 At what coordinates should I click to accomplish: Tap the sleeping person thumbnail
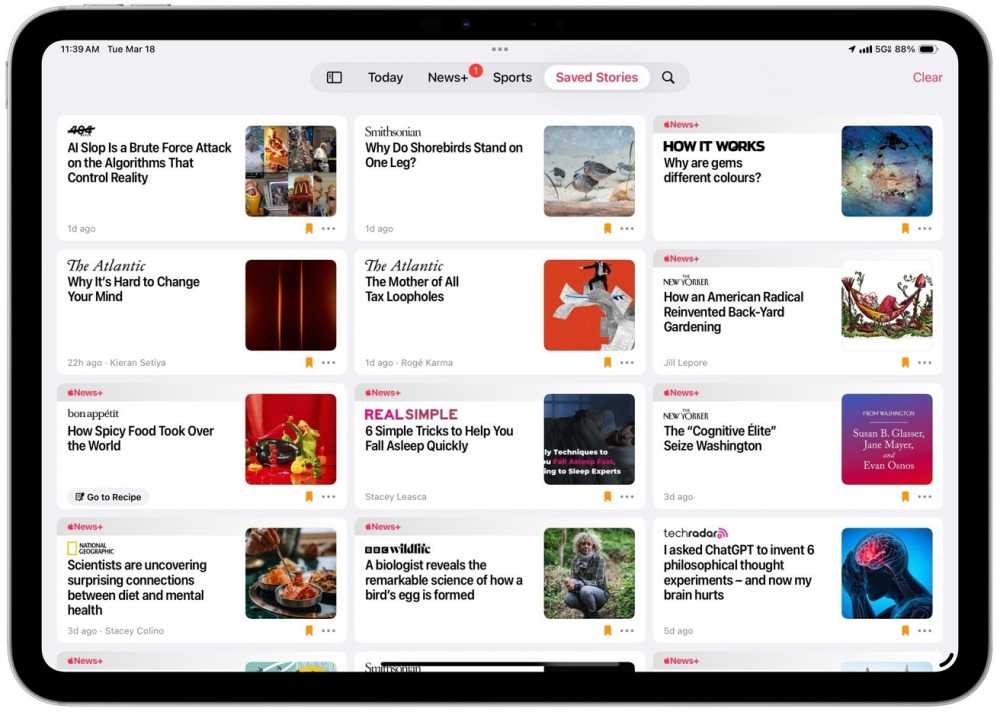pyautogui.click(x=589, y=439)
